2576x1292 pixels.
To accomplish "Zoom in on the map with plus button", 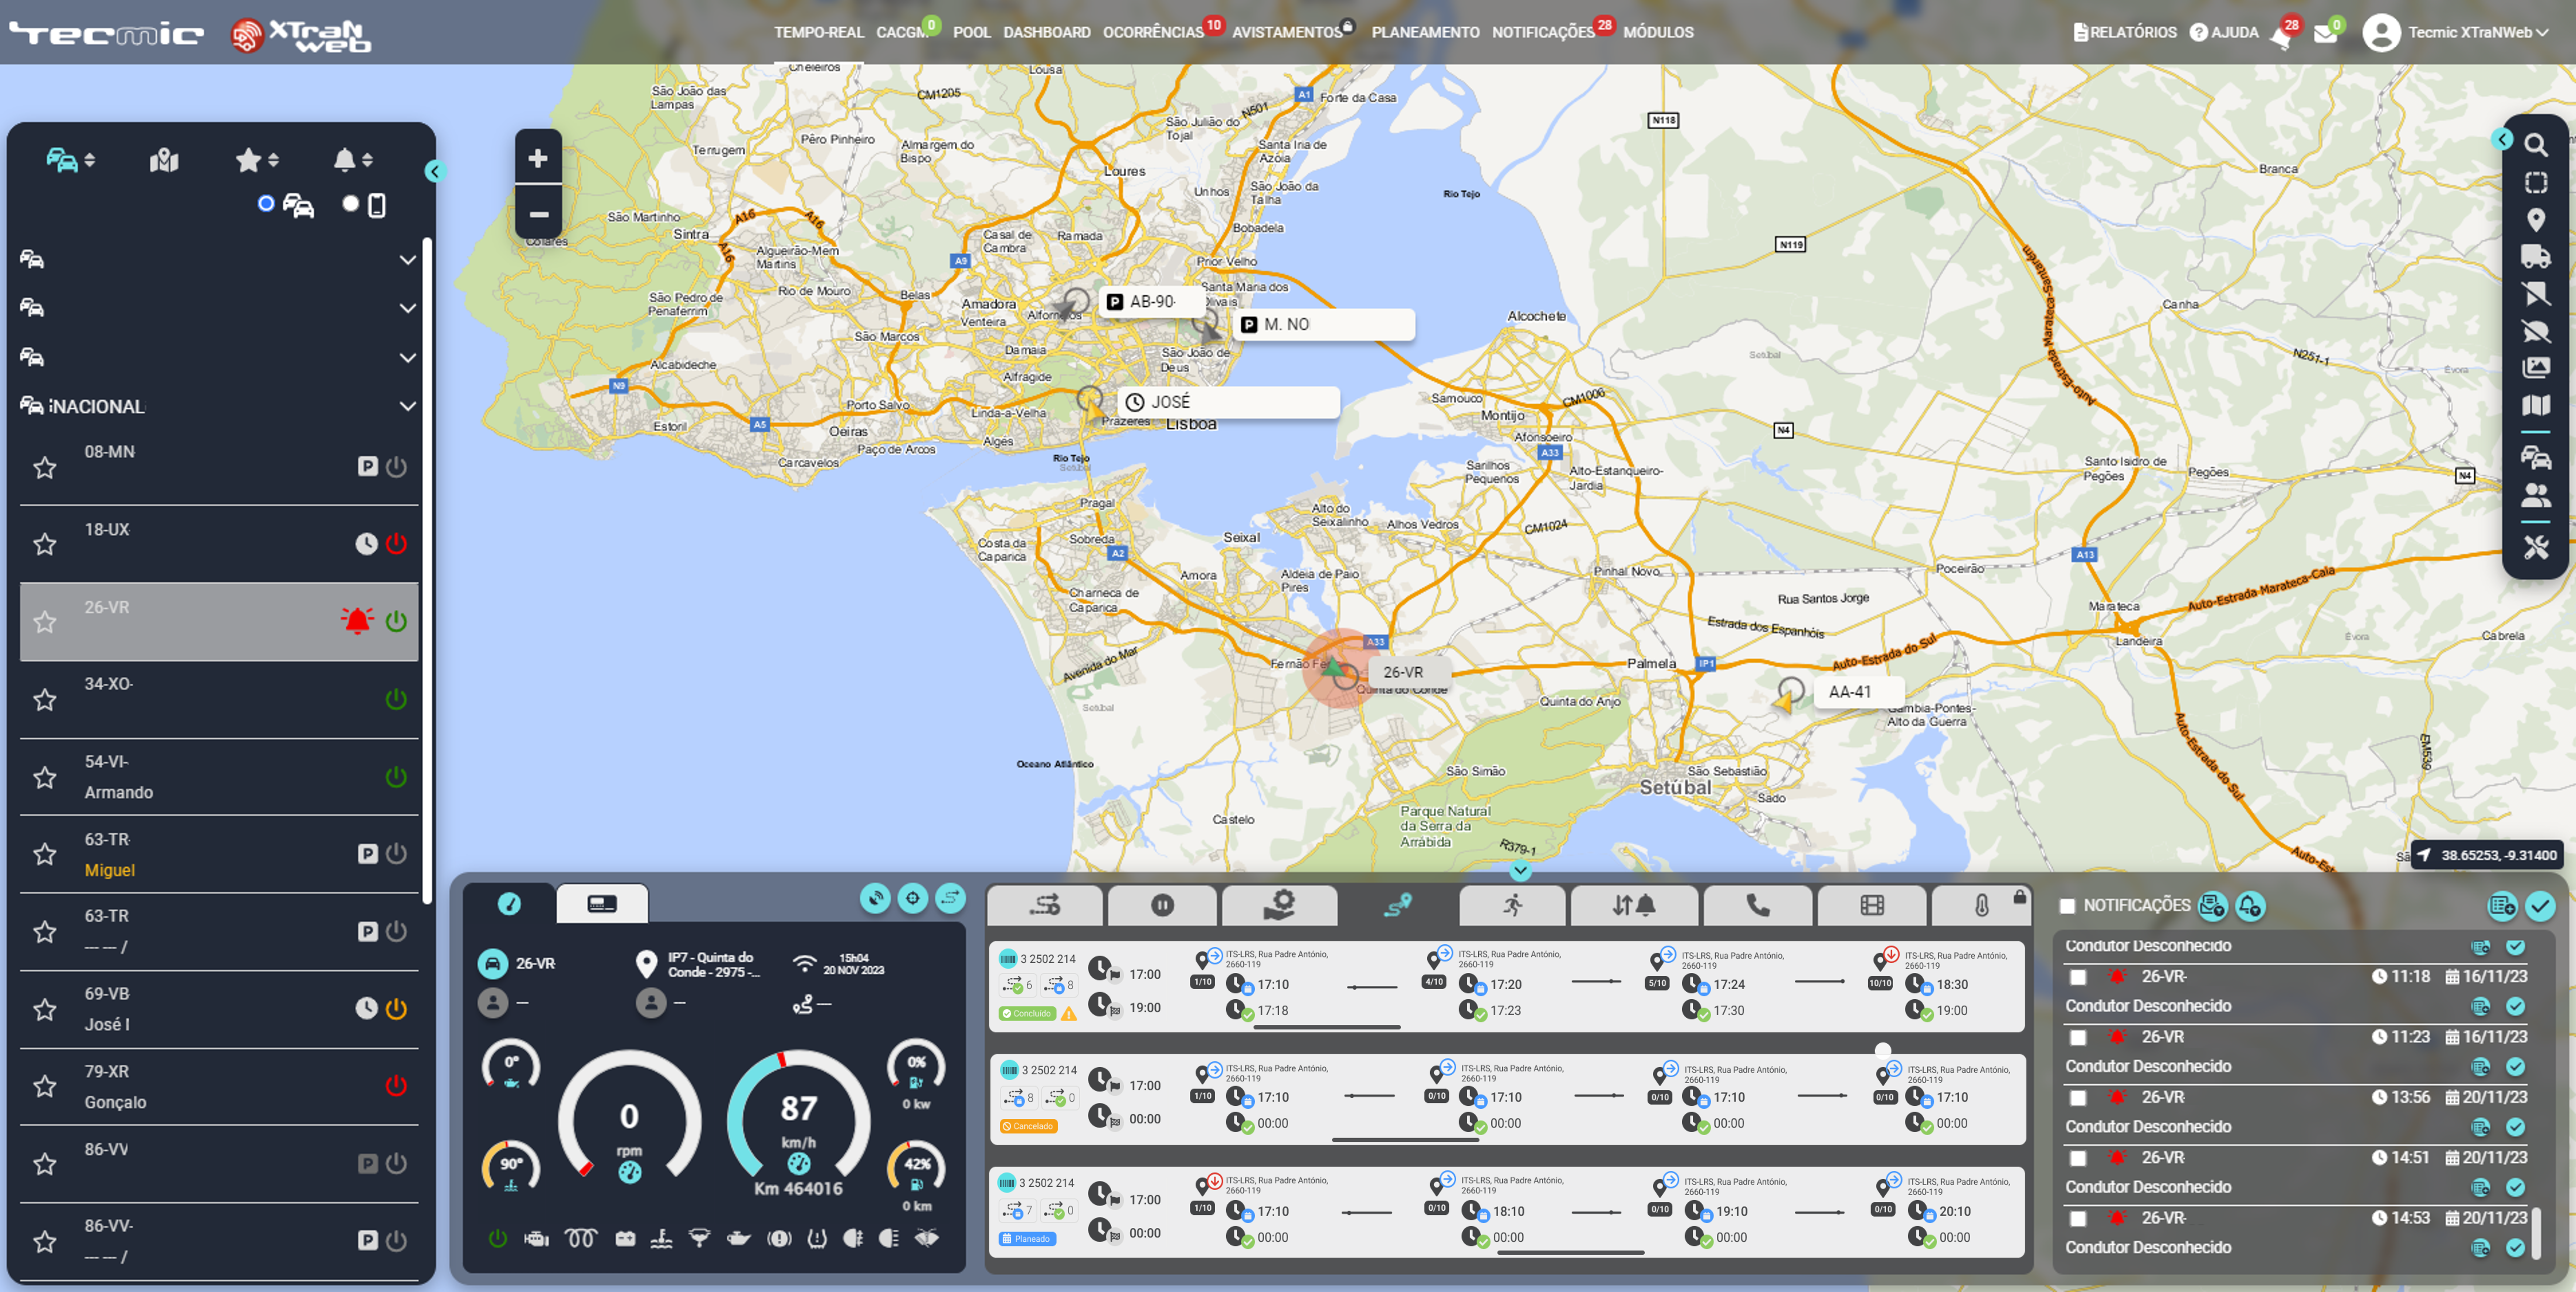I will pos(538,158).
